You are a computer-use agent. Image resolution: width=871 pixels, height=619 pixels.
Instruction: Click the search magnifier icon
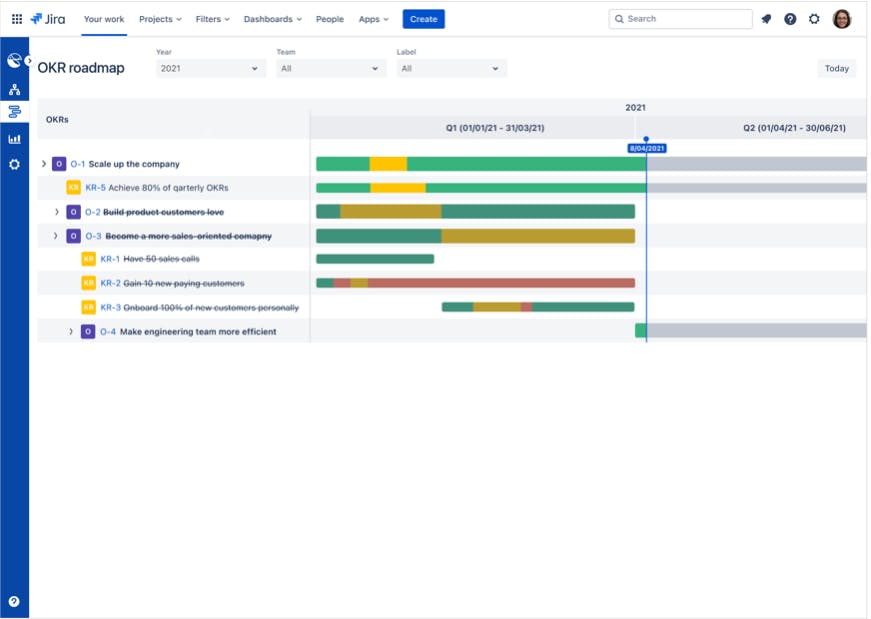click(619, 19)
